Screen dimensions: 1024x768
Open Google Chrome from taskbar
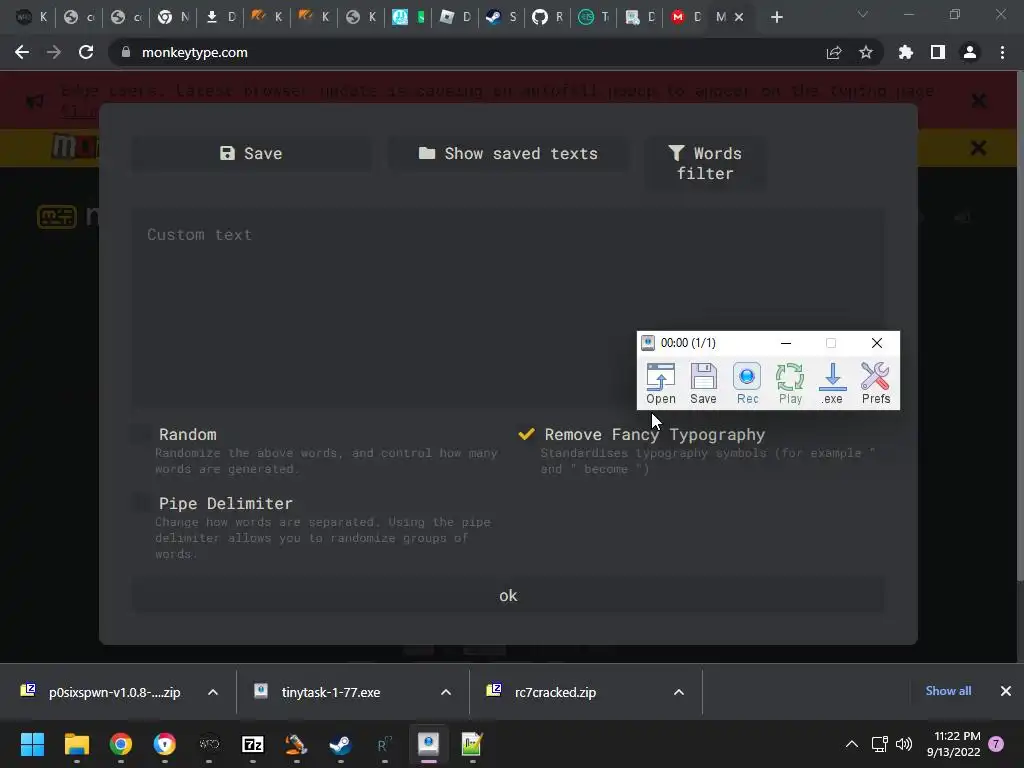pyautogui.click(x=121, y=744)
